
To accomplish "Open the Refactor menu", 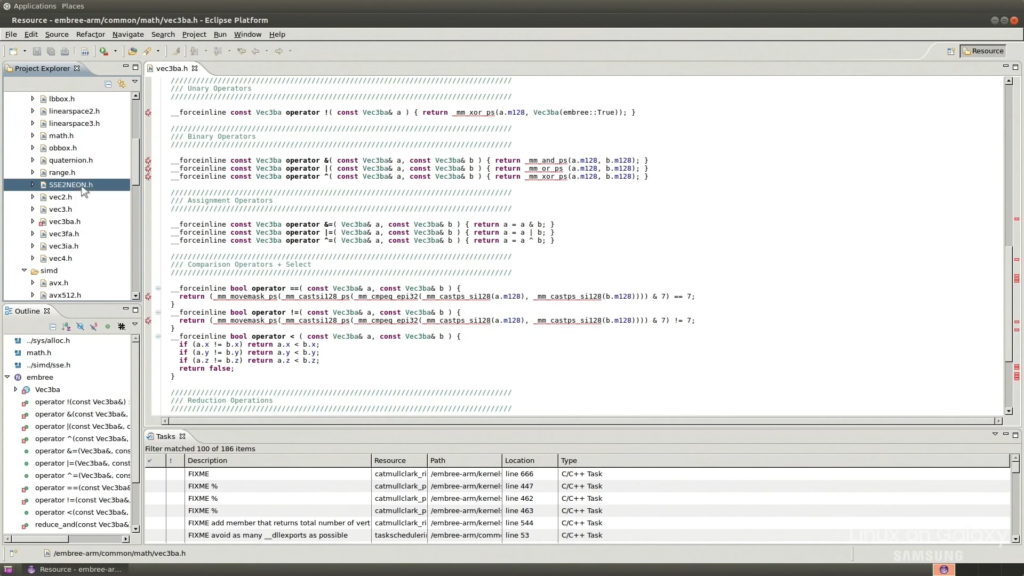I will (90, 34).
